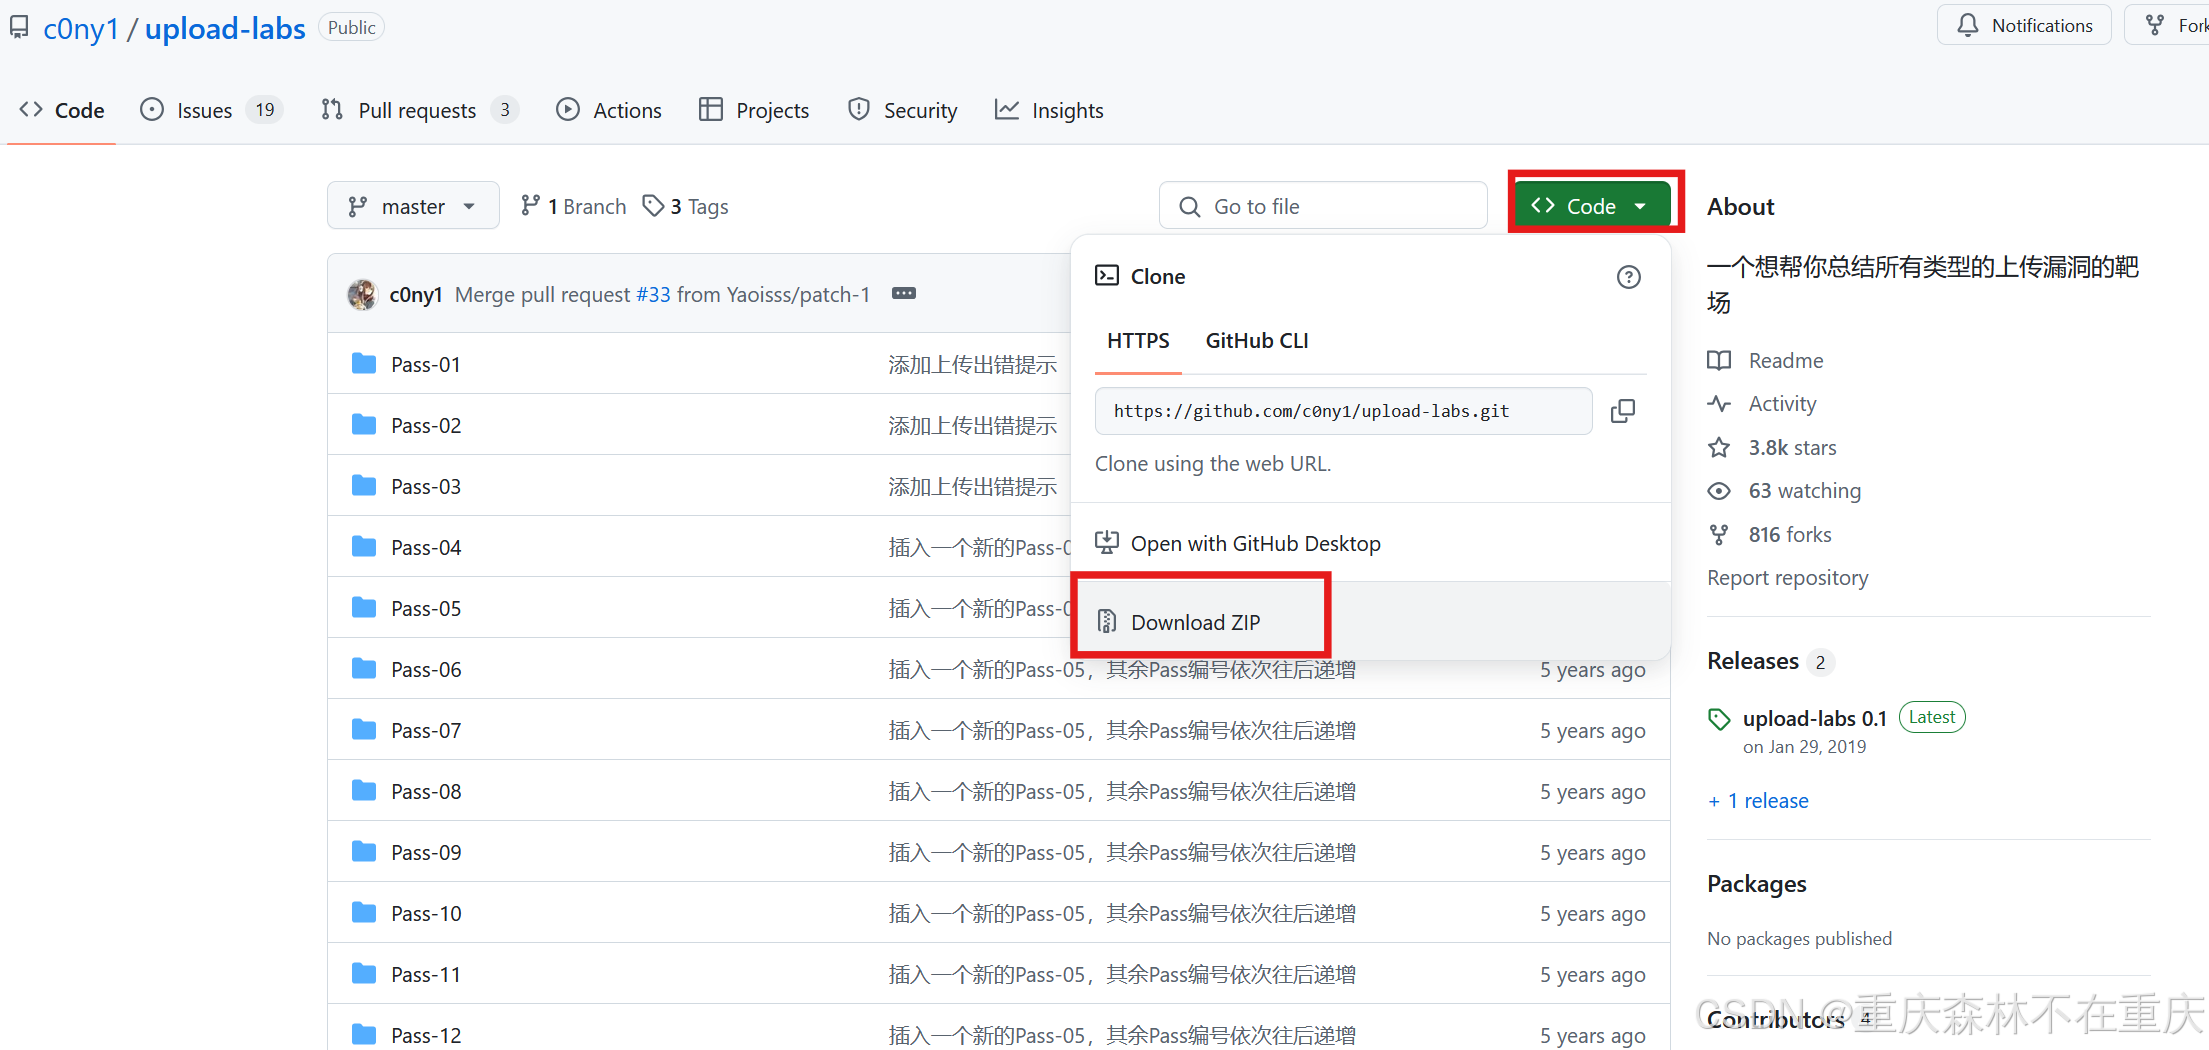Viewport: 2209px width, 1050px height.
Task: Open the Pull requests tab
Action: pyautogui.click(x=418, y=110)
